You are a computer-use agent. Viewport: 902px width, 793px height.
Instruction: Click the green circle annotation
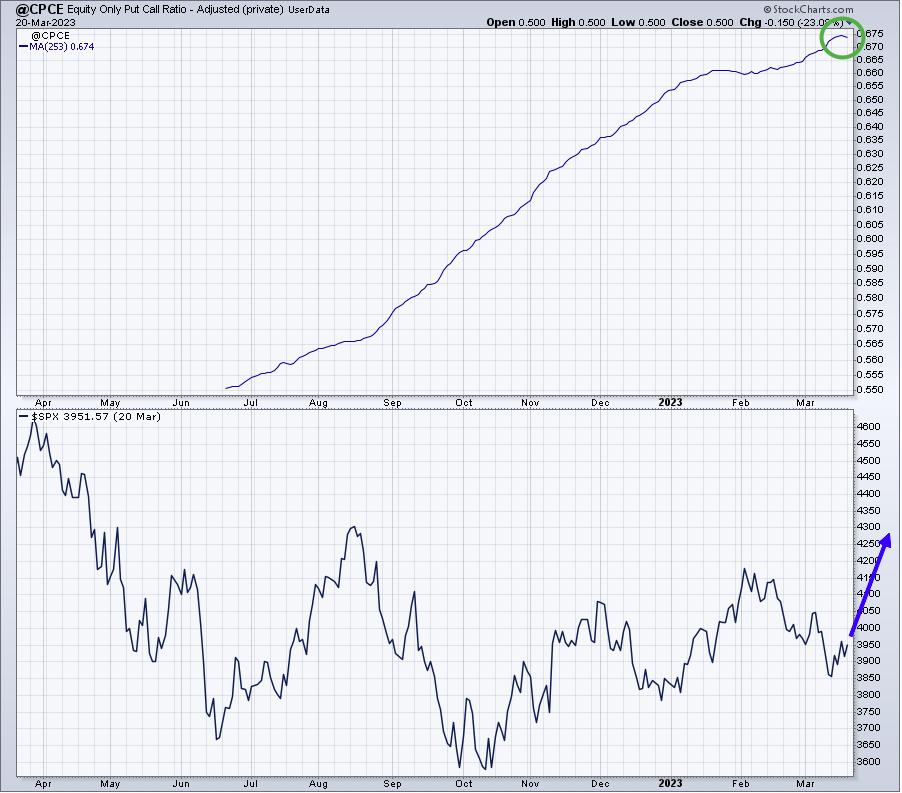[841, 39]
